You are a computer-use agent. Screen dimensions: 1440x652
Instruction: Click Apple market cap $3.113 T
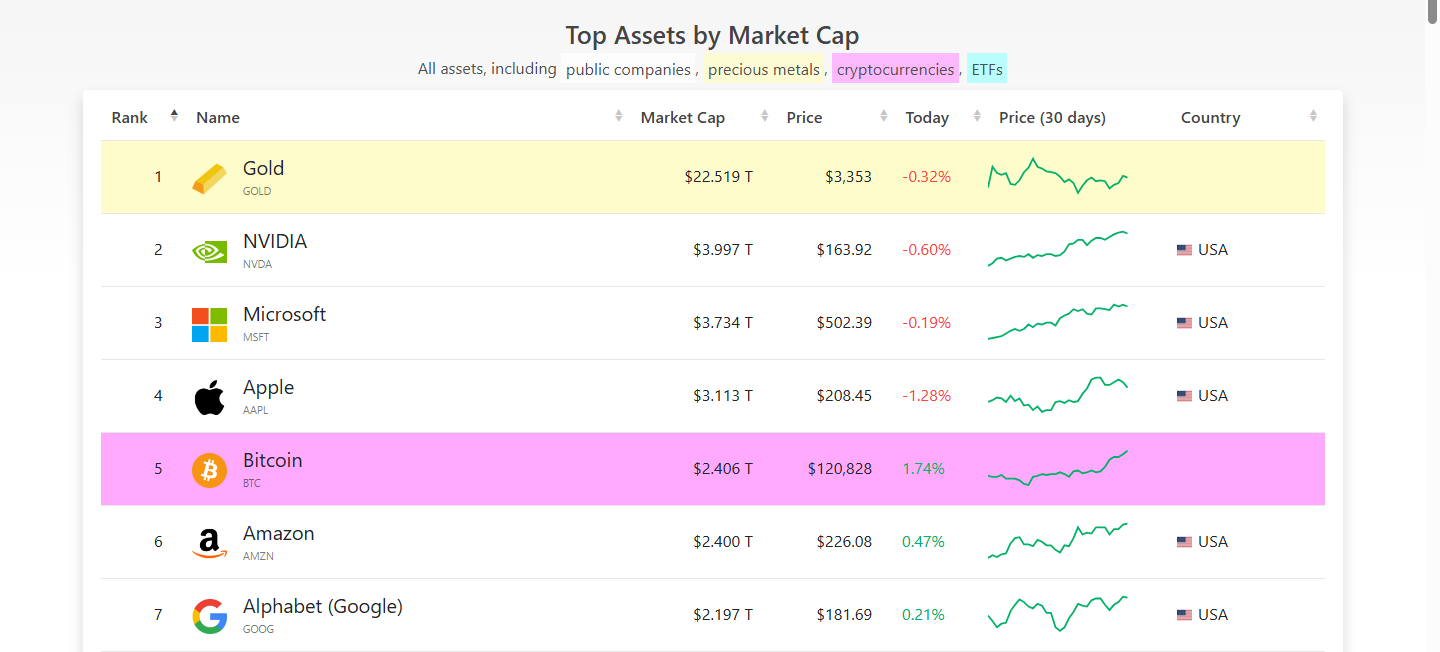(x=723, y=396)
